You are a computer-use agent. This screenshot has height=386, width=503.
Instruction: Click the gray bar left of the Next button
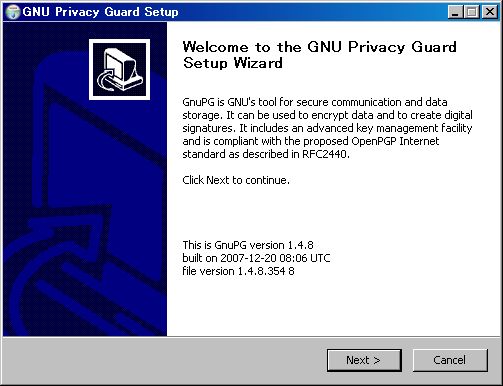click(163, 360)
